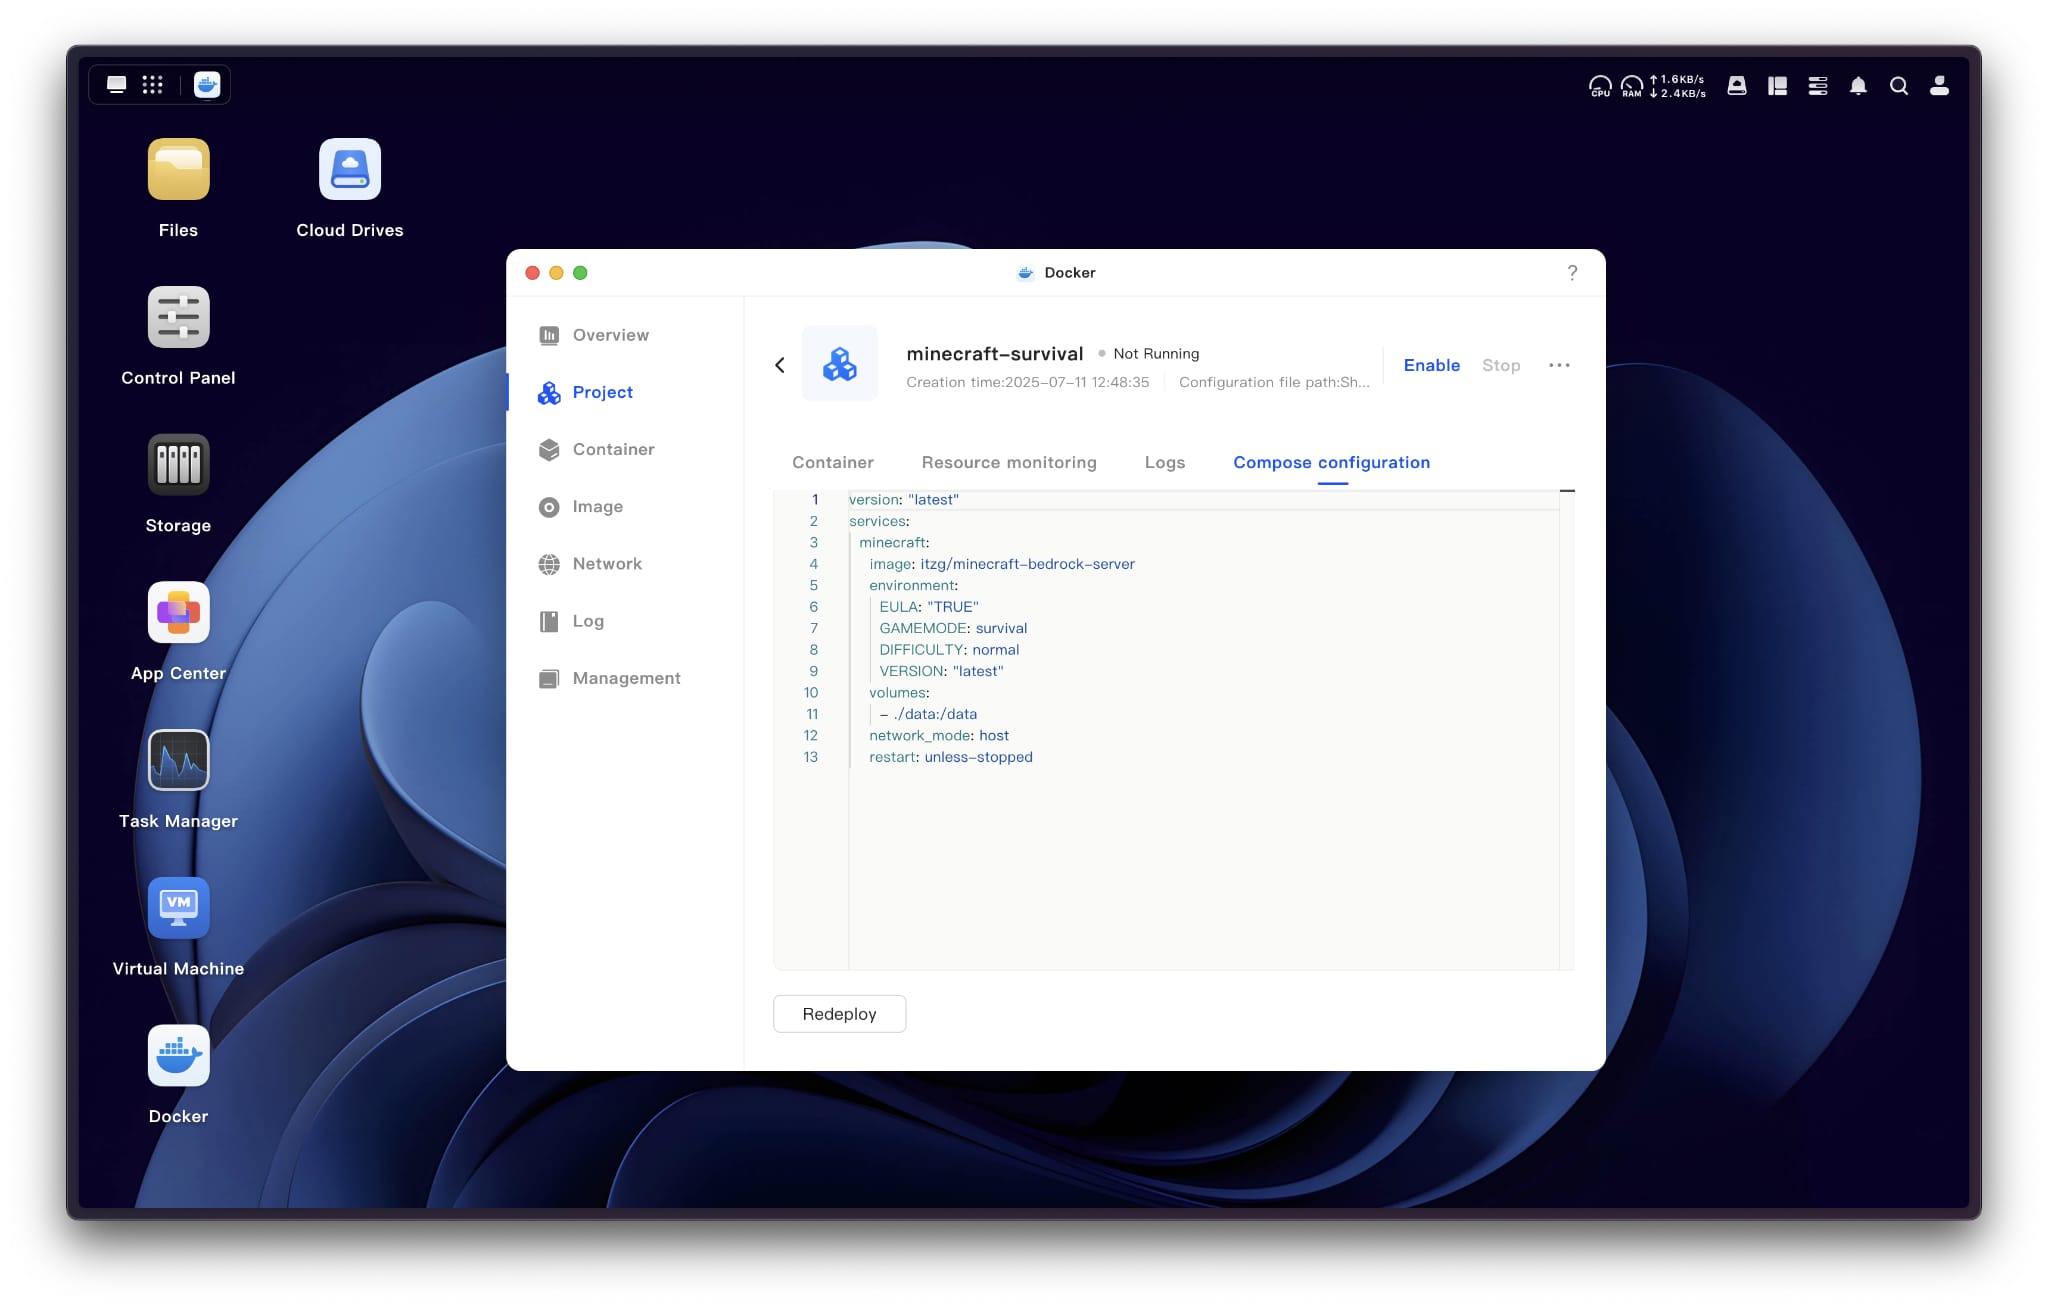Open the Docker app from the desktop
This screenshot has width=2048, height=1308.
(178, 1056)
